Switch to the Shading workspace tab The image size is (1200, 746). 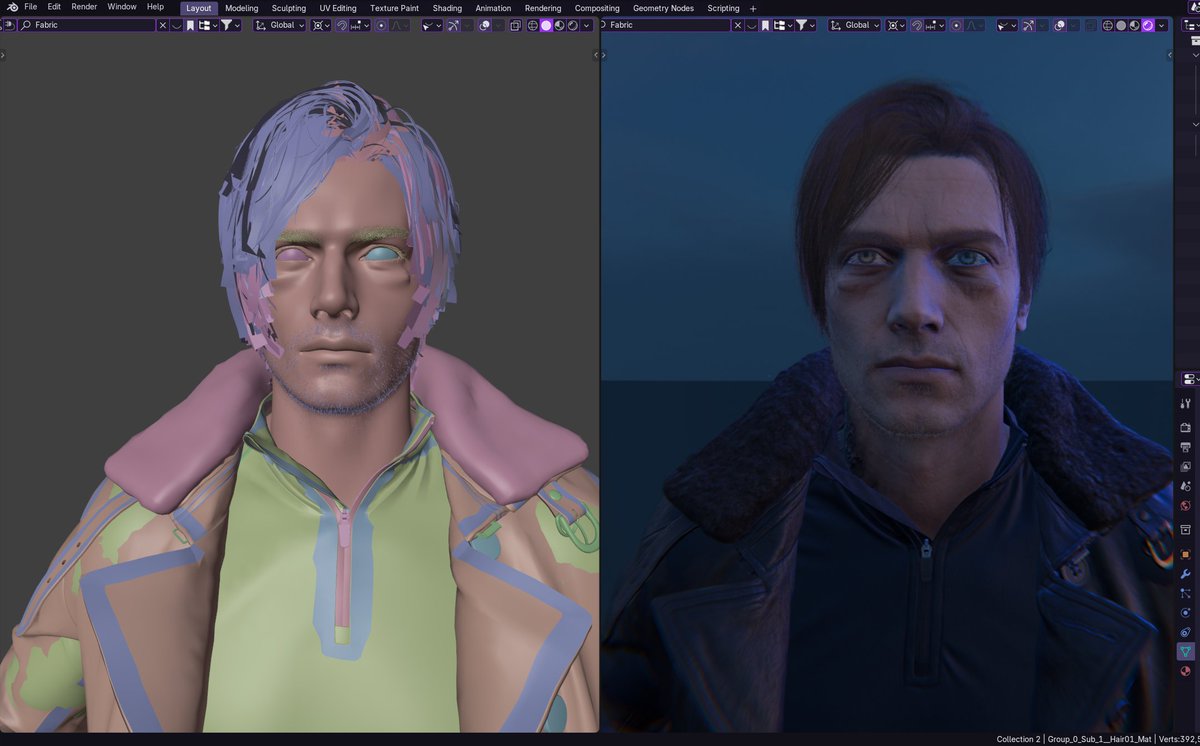(447, 8)
